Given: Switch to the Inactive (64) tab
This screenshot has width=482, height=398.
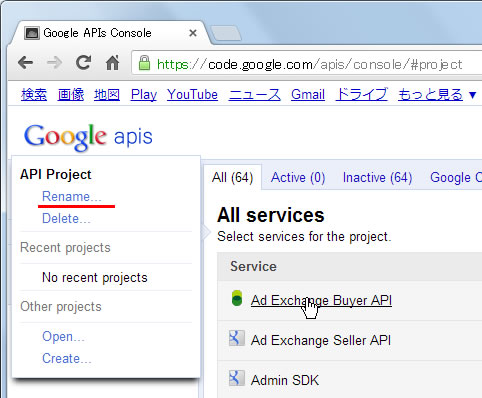Looking at the screenshot, I should [377, 177].
